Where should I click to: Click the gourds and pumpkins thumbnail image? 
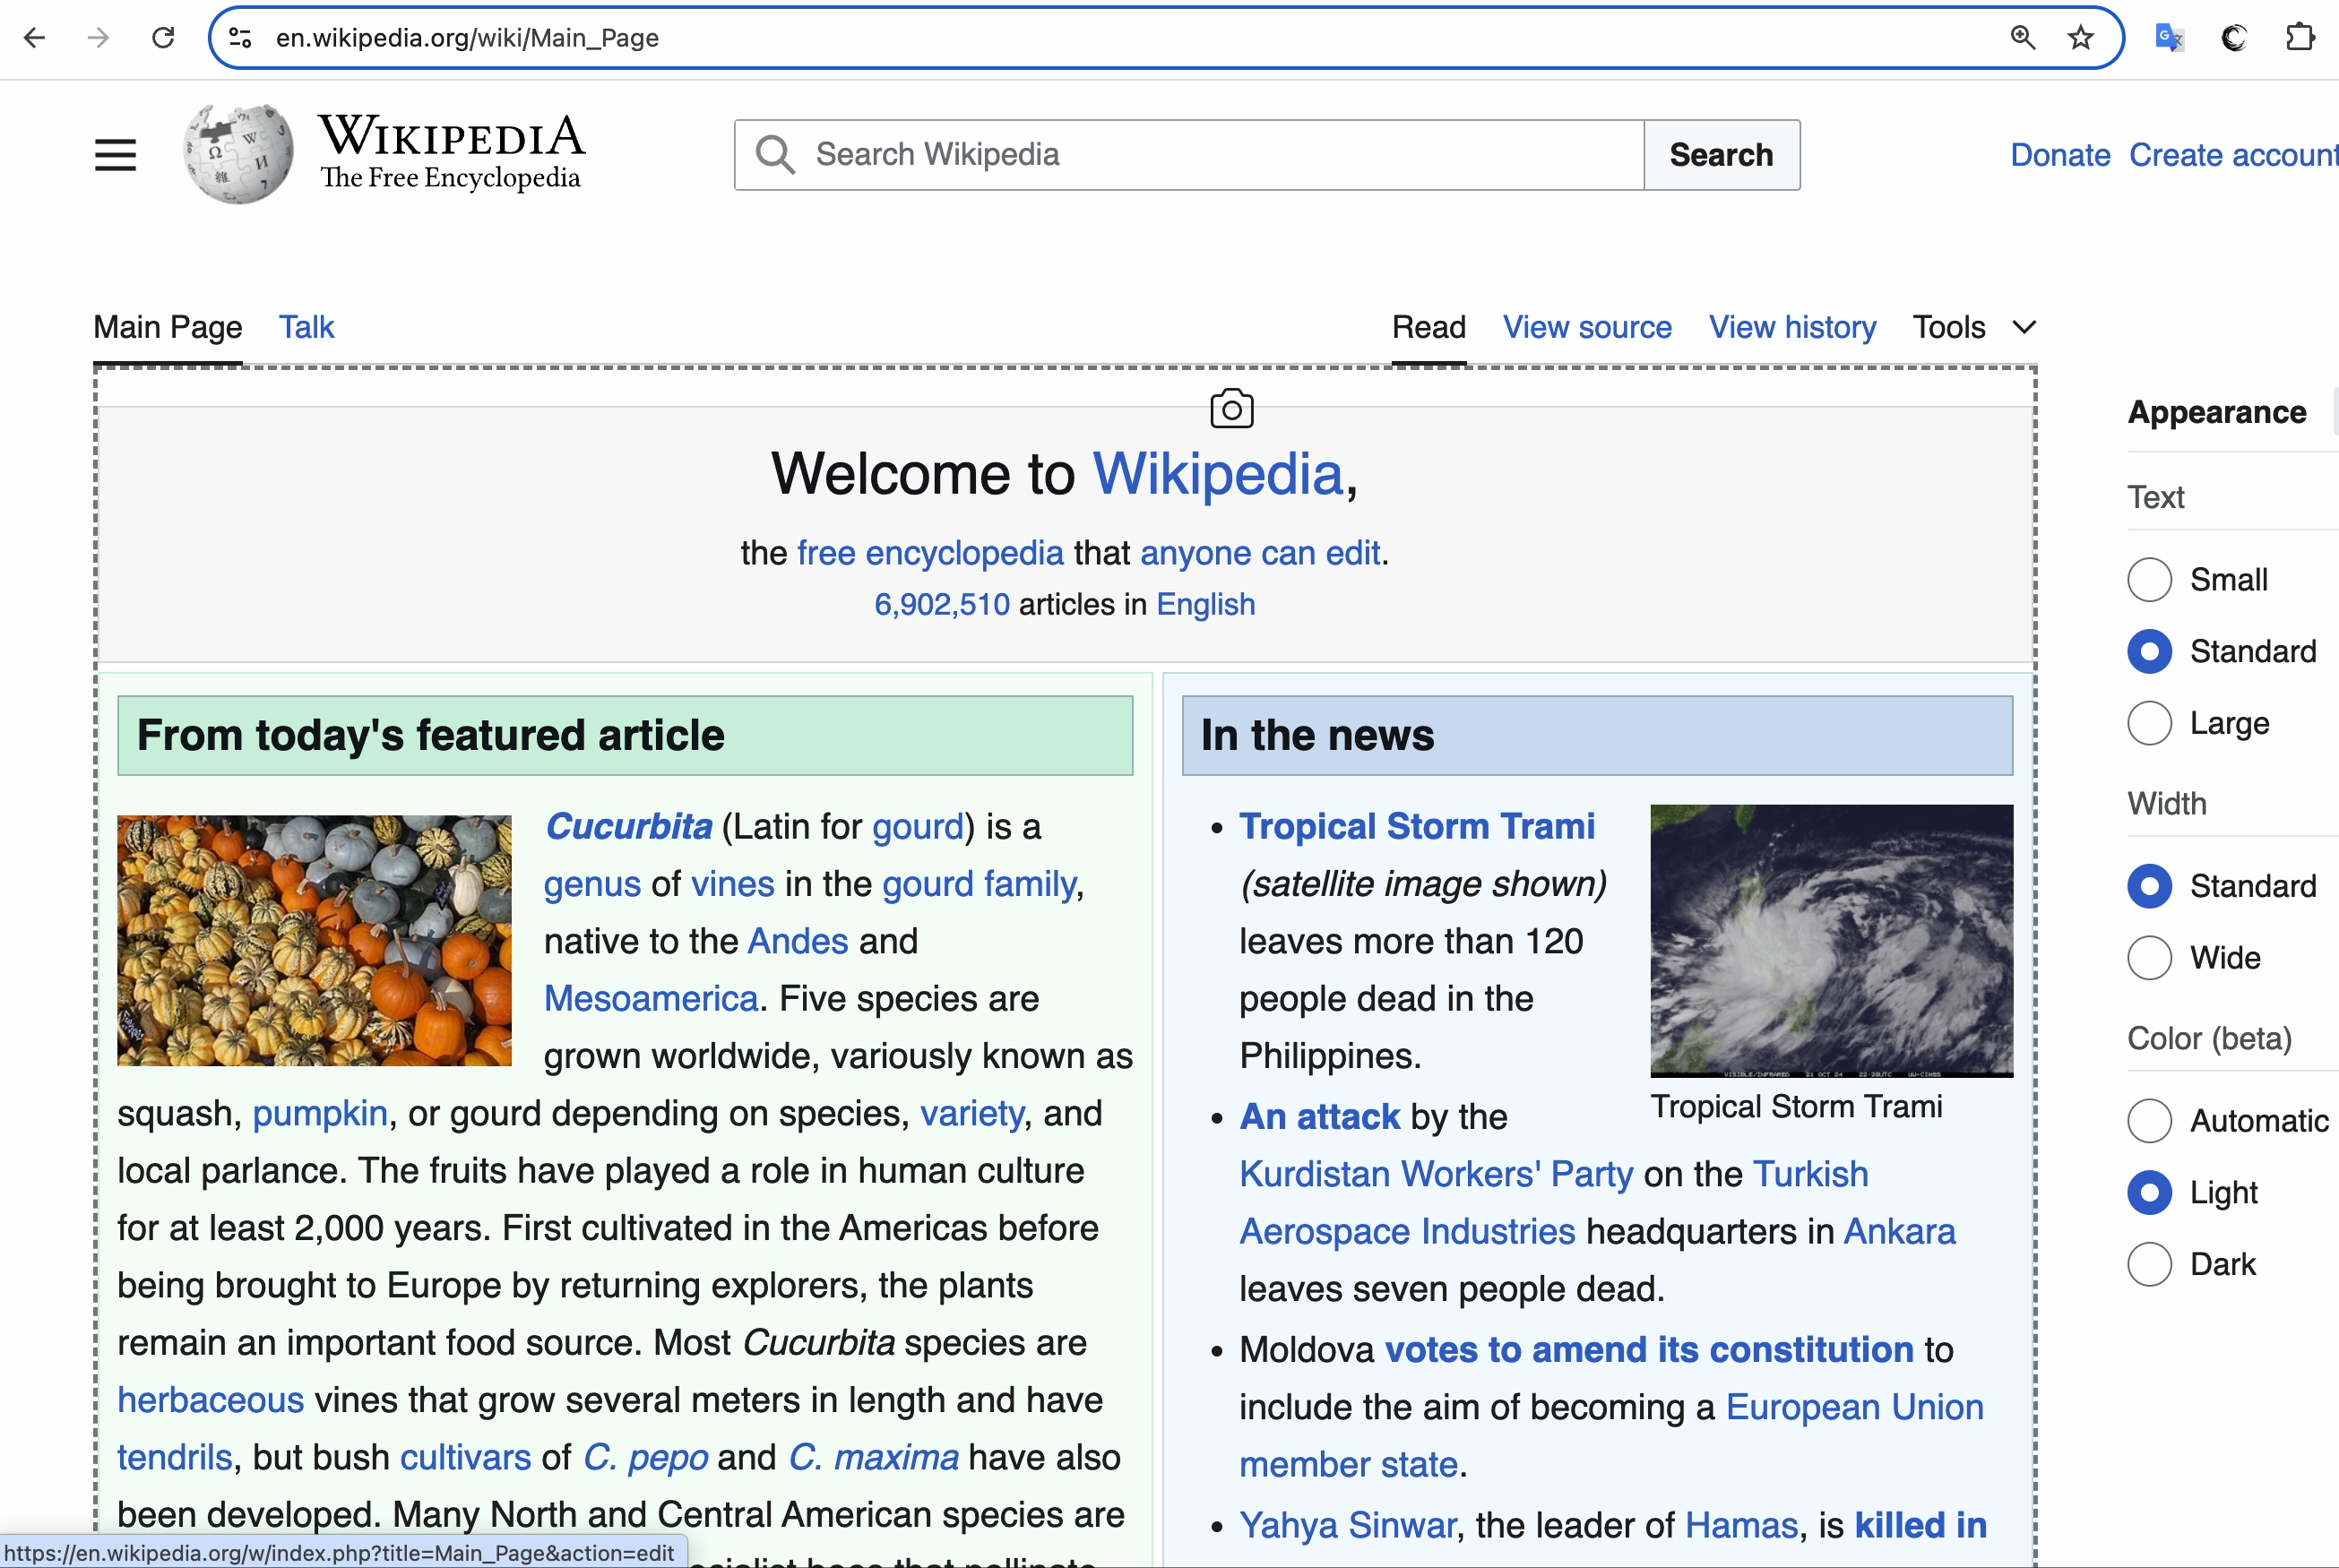click(x=314, y=941)
